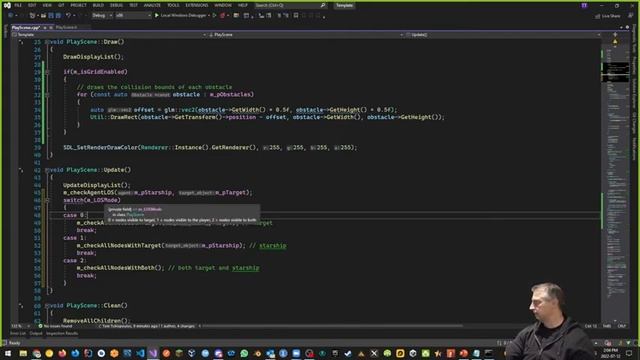Click the Open File folder icon
The image size is (640, 360).
(x=43, y=16)
